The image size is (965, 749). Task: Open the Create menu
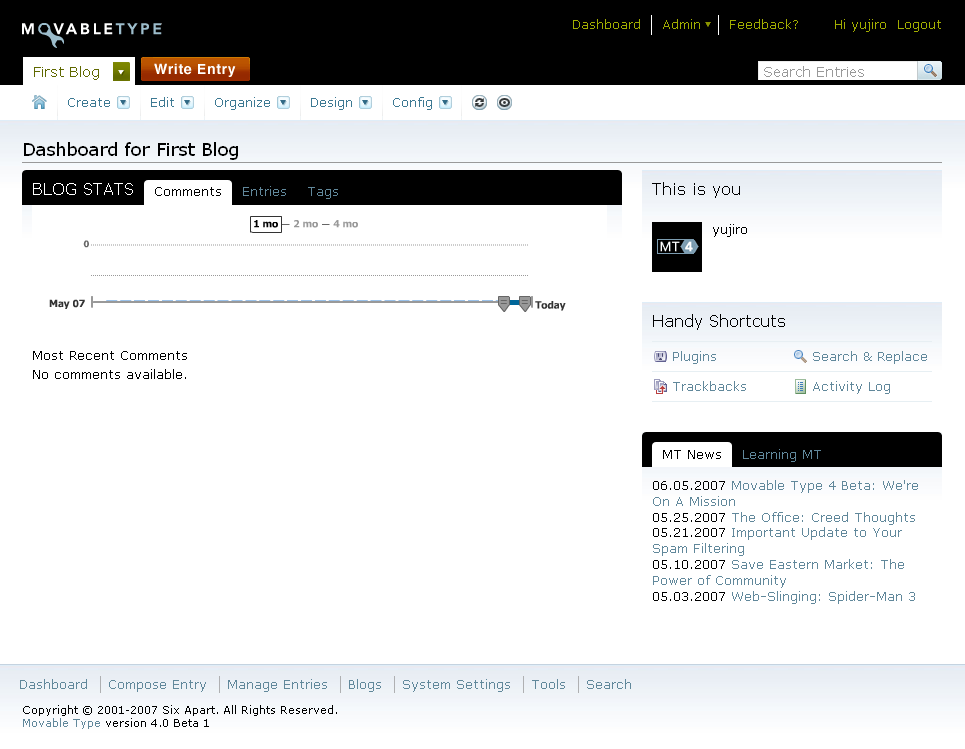tap(89, 103)
